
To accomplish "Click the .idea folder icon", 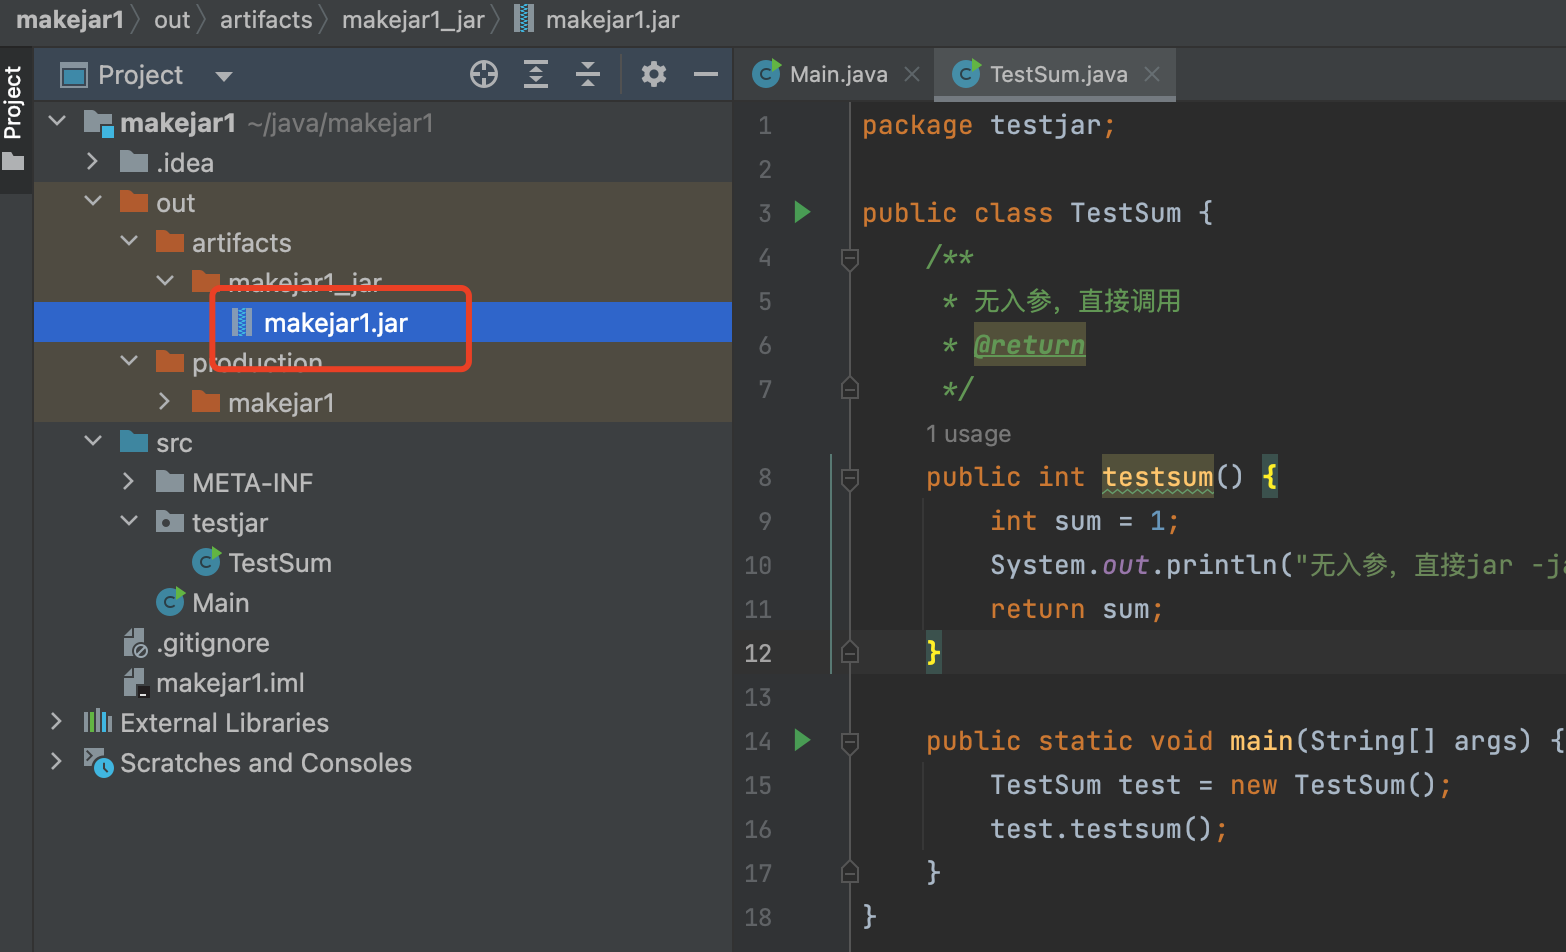I will pos(134,161).
